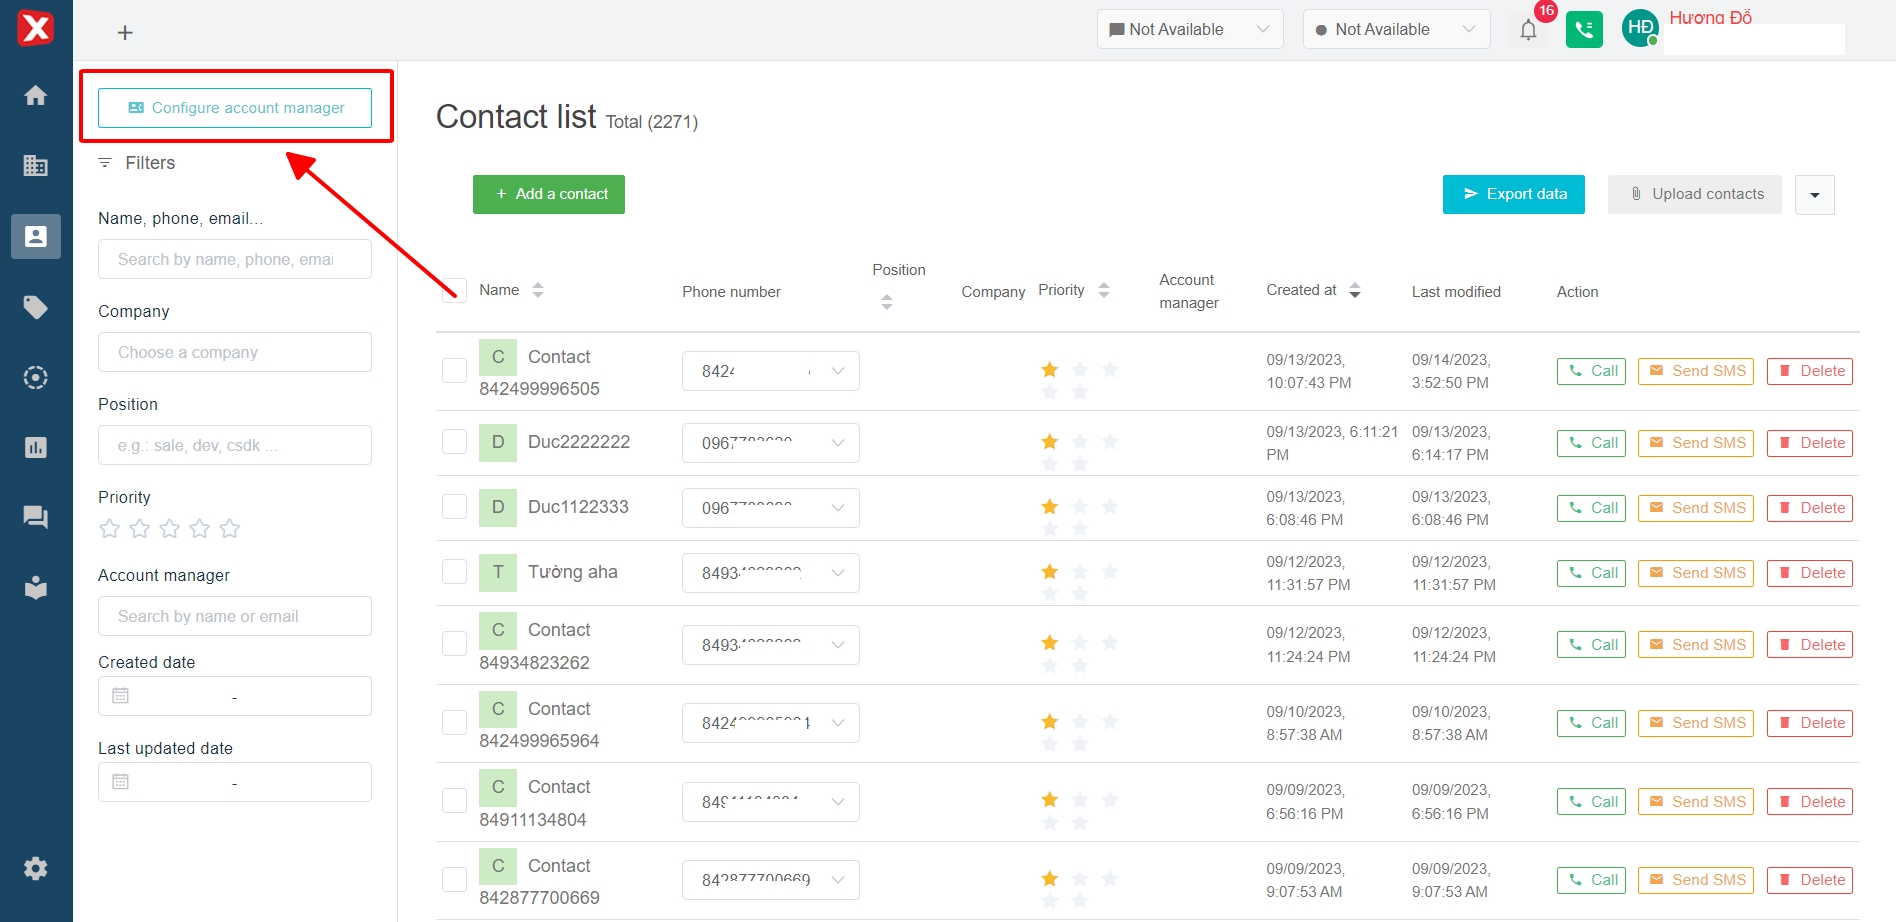1896x922 pixels.
Task: Expand phone number dropdown for Duc1122333
Action: (x=838, y=508)
